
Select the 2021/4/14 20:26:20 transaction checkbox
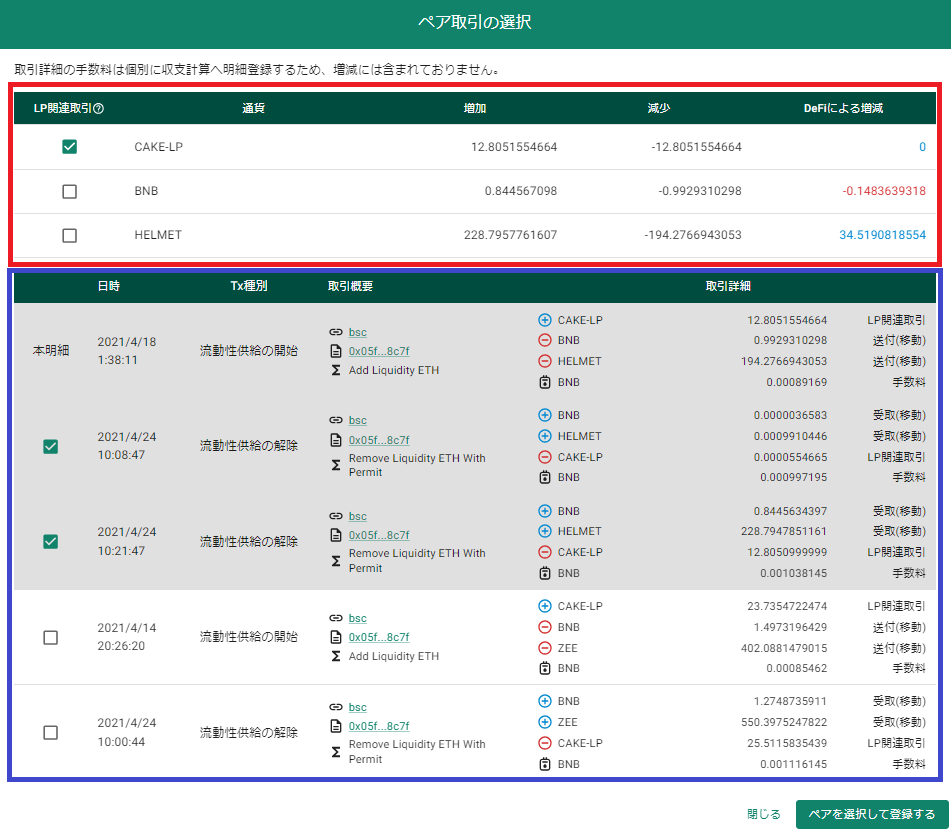[51, 637]
